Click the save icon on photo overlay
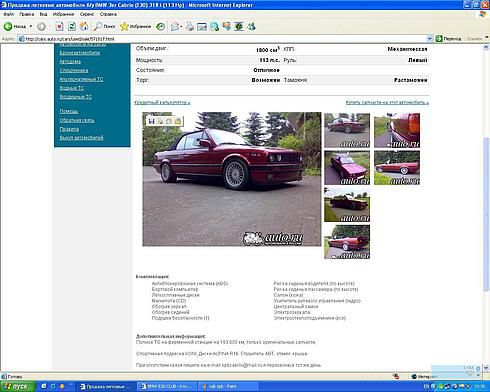The height and width of the screenshot is (392, 490). (x=152, y=121)
